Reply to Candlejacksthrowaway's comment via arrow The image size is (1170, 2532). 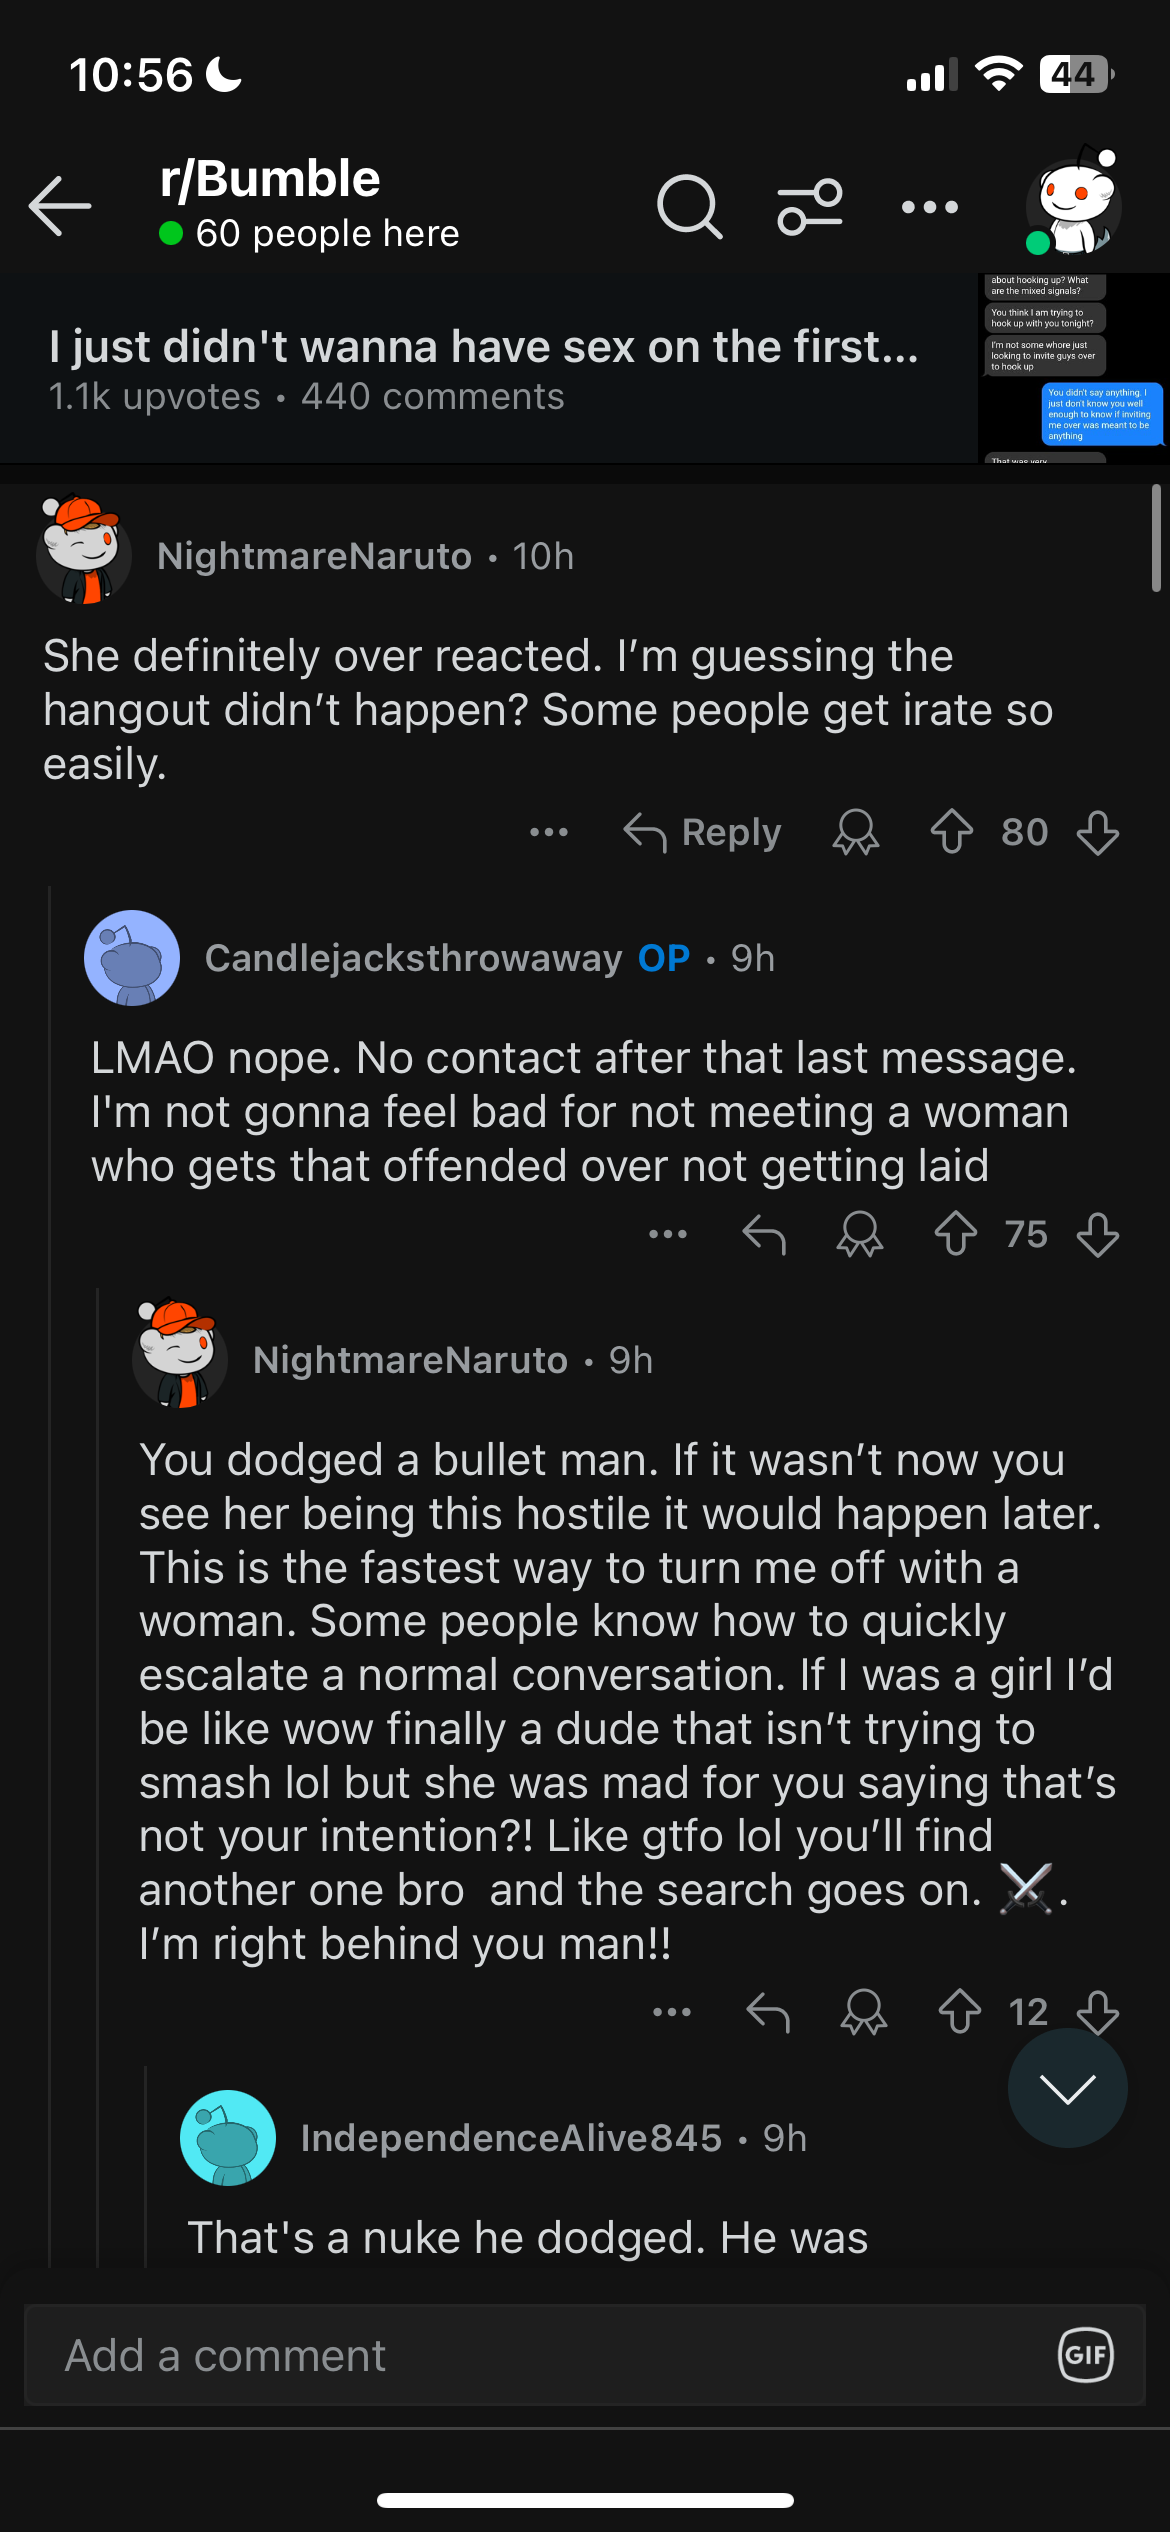click(x=764, y=1234)
